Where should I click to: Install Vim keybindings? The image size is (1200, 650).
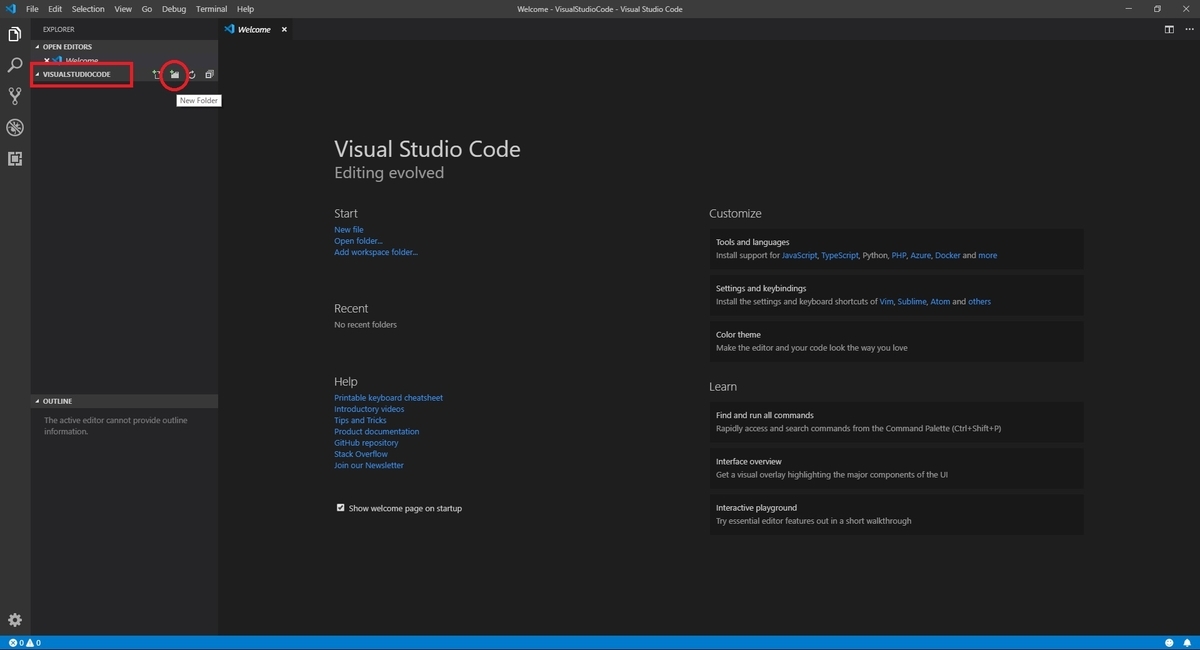point(886,302)
